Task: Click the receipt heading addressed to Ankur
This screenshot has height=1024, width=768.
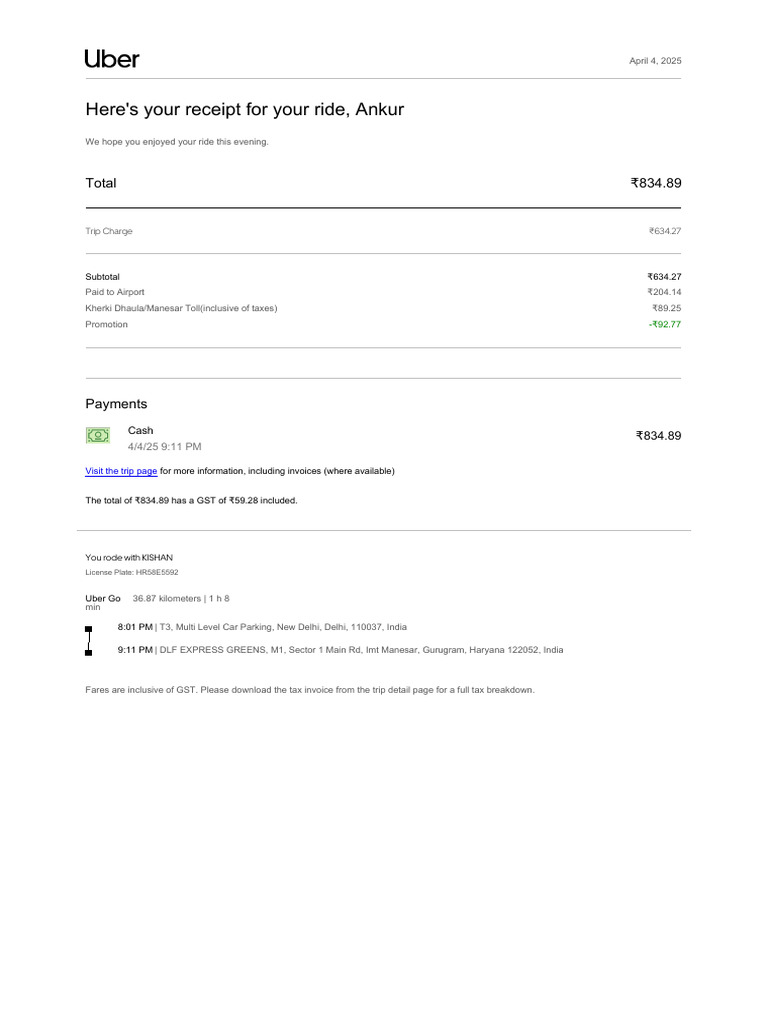Action: [244, 109]
